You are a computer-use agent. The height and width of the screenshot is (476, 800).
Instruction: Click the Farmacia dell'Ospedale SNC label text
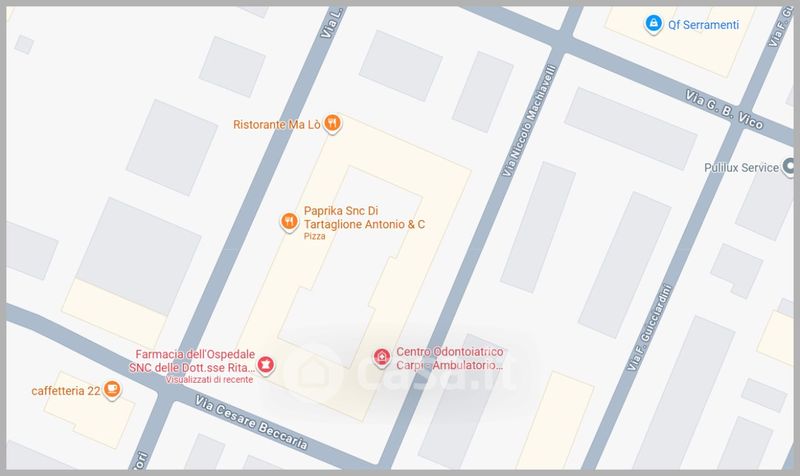tap(192, 361)
